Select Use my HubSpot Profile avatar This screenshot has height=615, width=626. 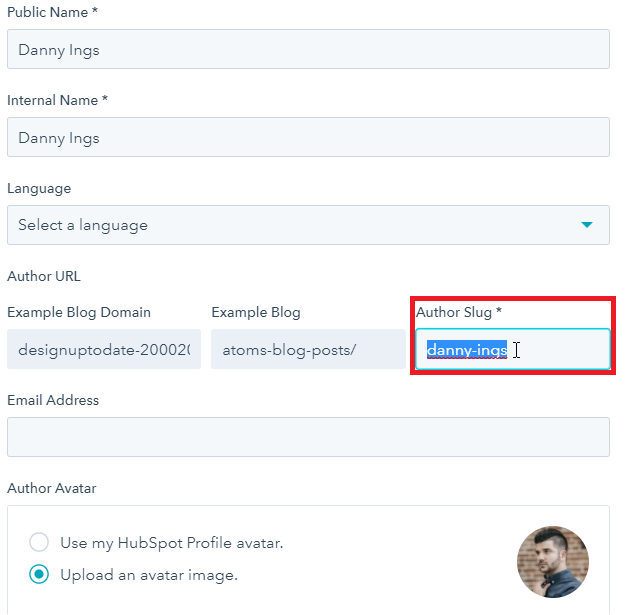[x=39, y=543]
